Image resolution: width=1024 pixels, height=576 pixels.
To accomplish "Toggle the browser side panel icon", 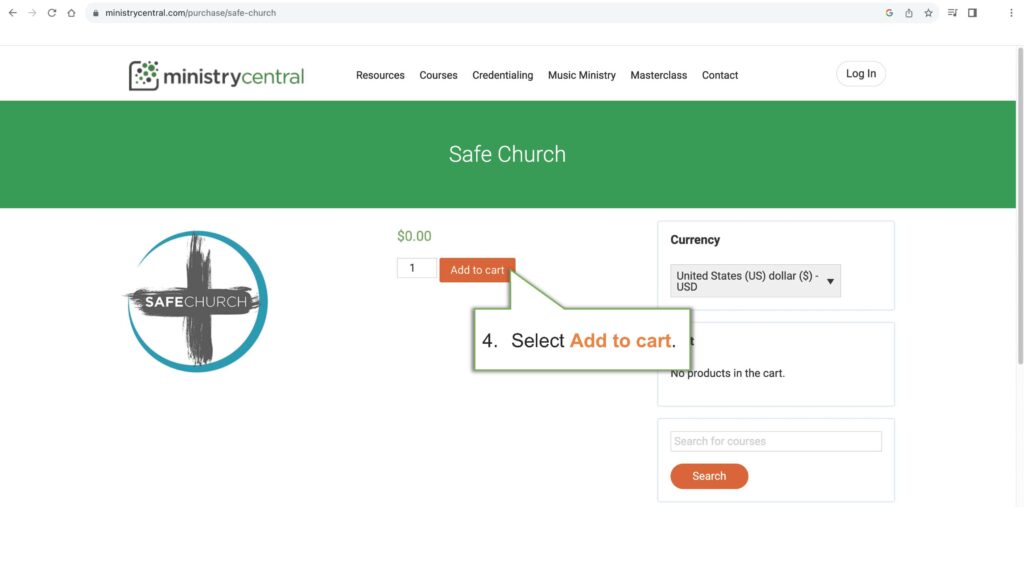I will click(972, 13).
